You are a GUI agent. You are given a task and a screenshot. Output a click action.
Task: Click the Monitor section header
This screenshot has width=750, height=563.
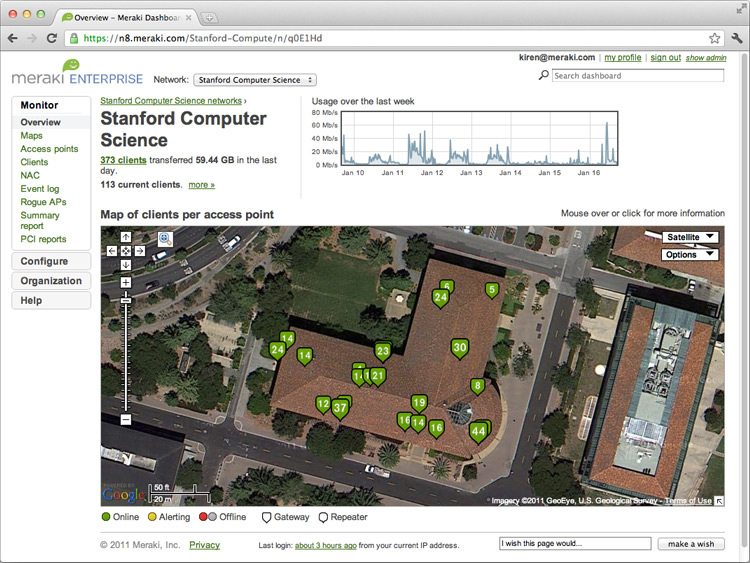[39, 105]
